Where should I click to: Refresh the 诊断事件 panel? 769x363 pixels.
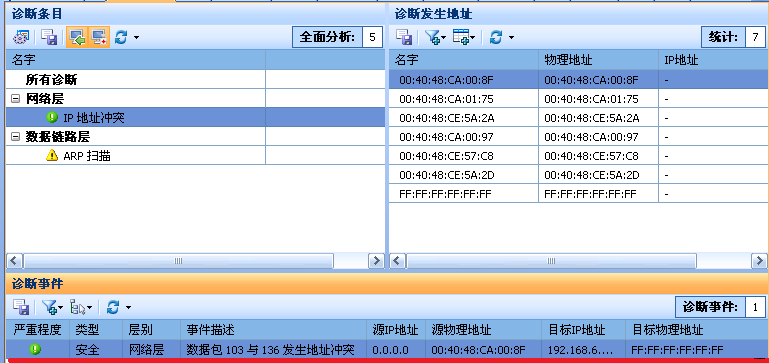coord(113,307)
